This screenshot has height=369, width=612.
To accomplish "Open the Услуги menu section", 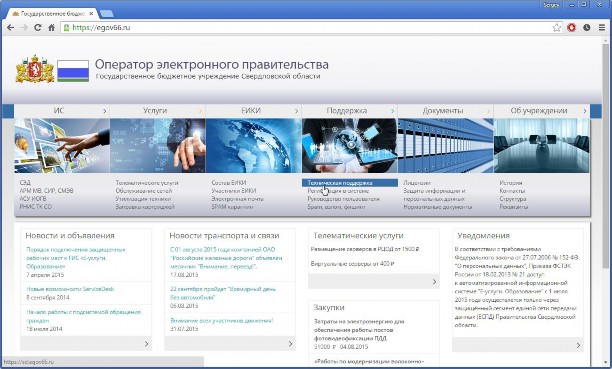I will pos(155,111).
